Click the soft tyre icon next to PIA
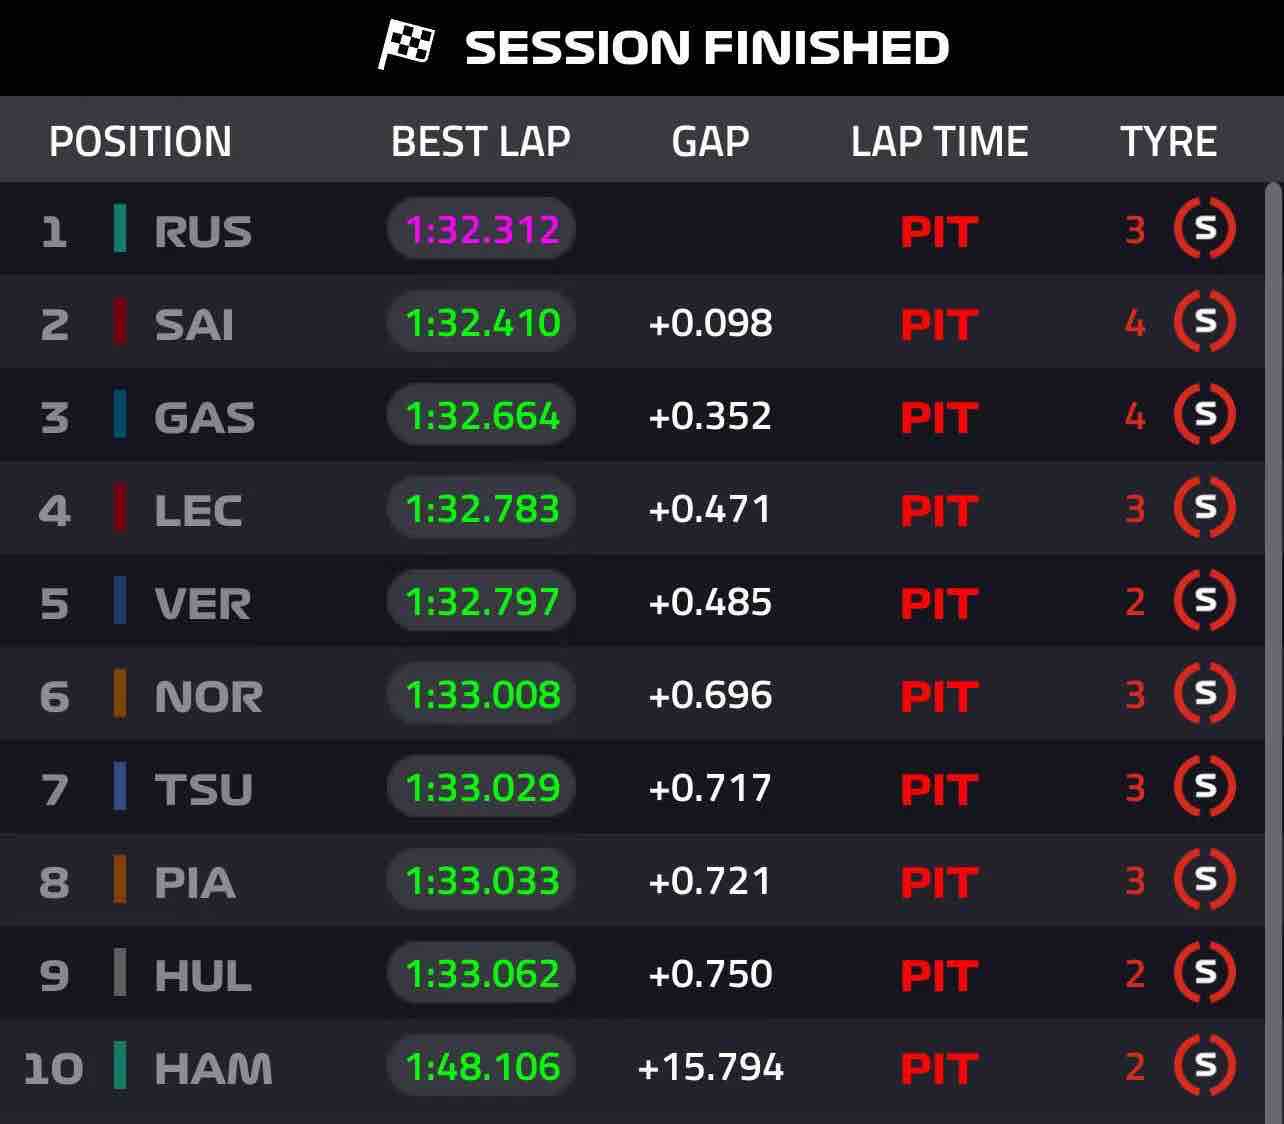This screenshot has width=1284, height=1124. (1205, 880)
